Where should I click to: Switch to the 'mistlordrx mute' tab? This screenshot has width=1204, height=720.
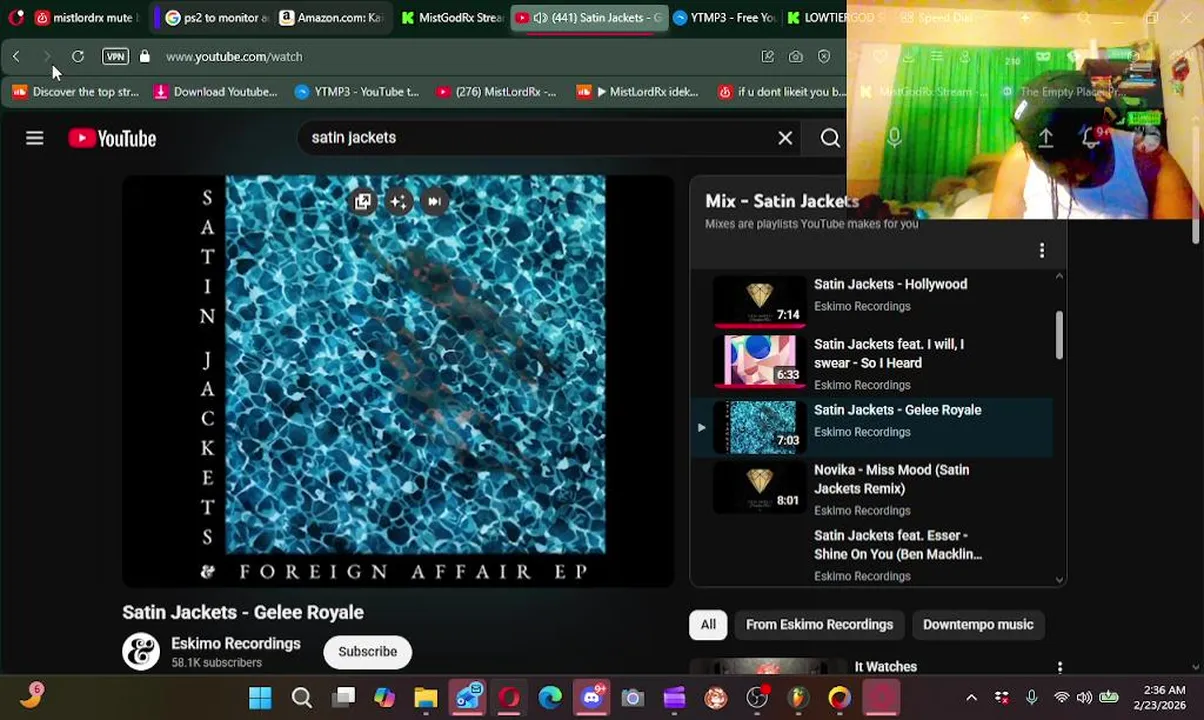point(84,18)
